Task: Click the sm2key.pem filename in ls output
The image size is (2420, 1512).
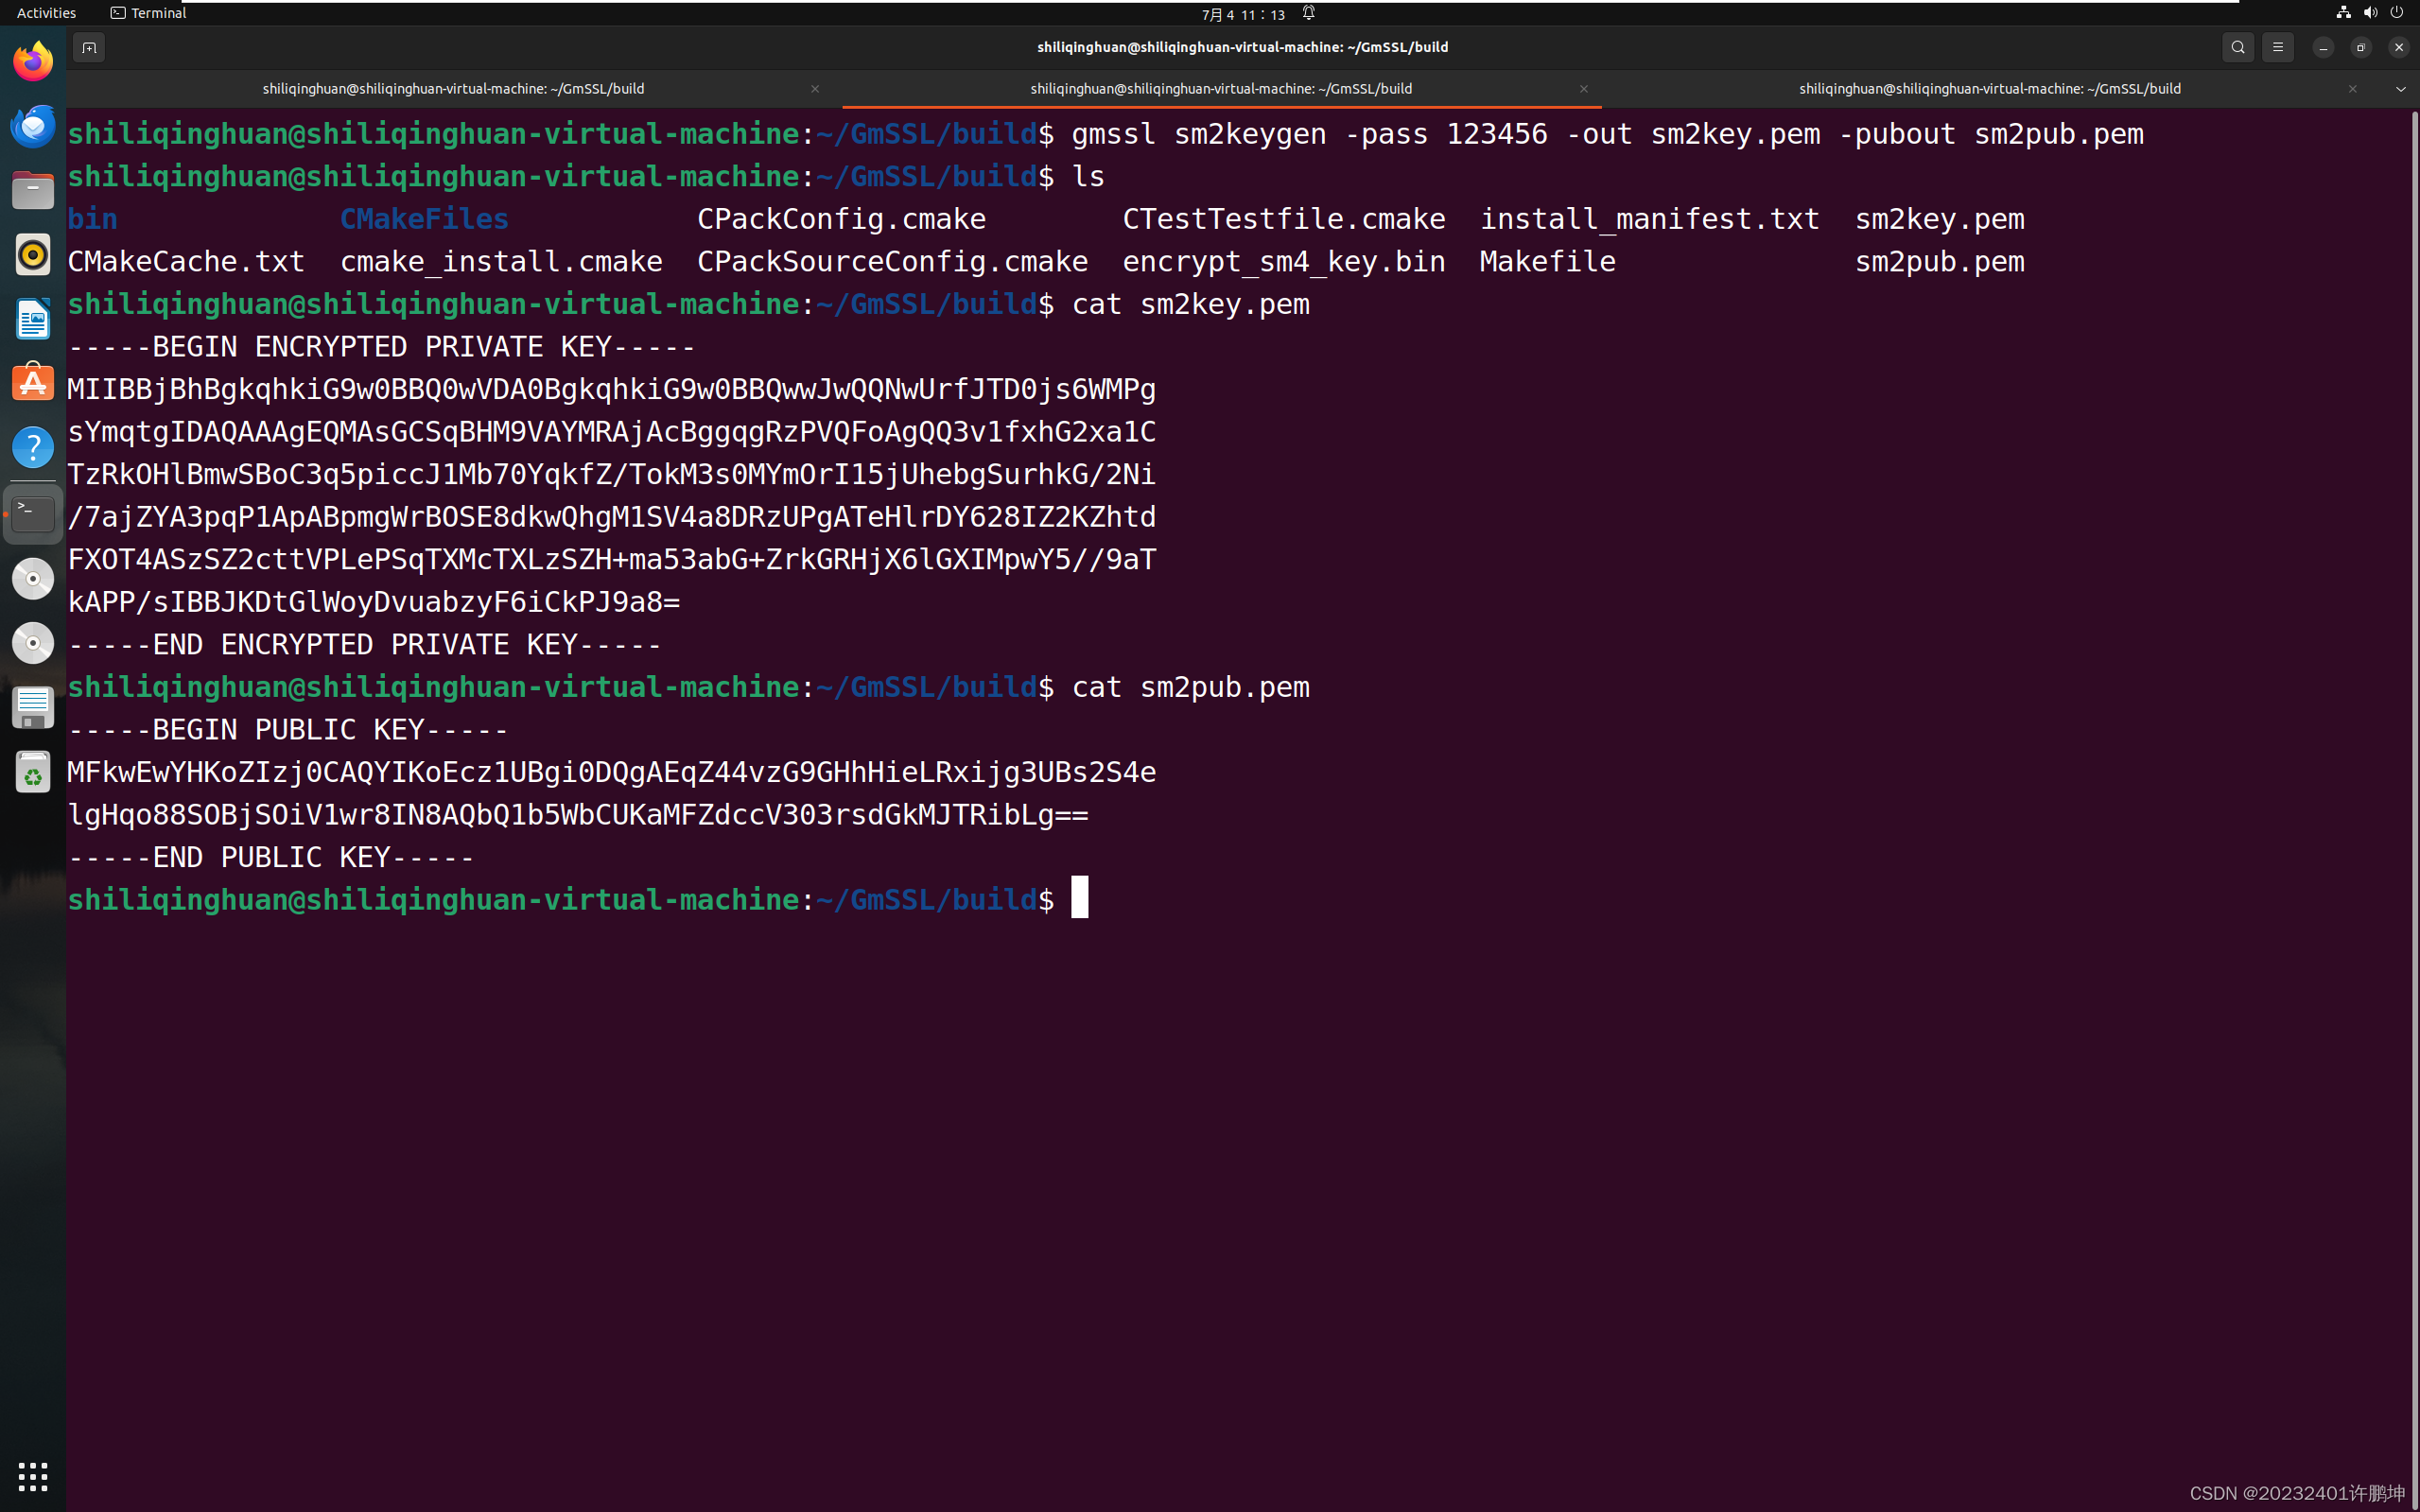Action: pos(1940,219)
